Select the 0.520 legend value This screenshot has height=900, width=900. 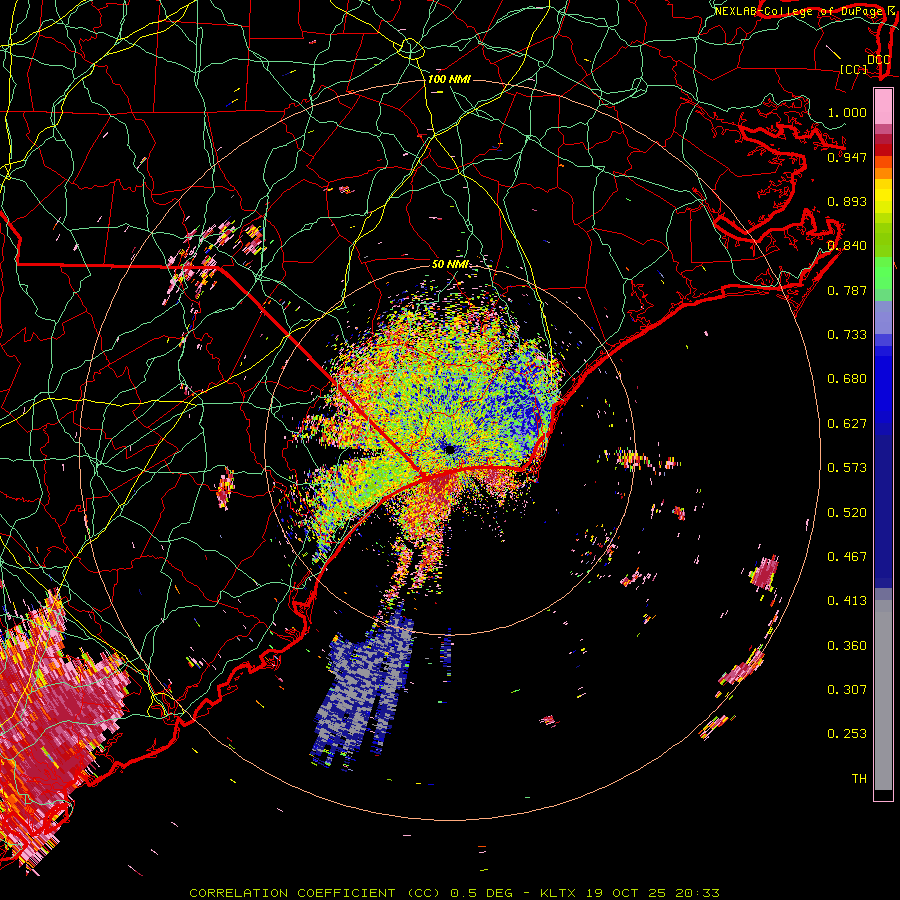847,513
